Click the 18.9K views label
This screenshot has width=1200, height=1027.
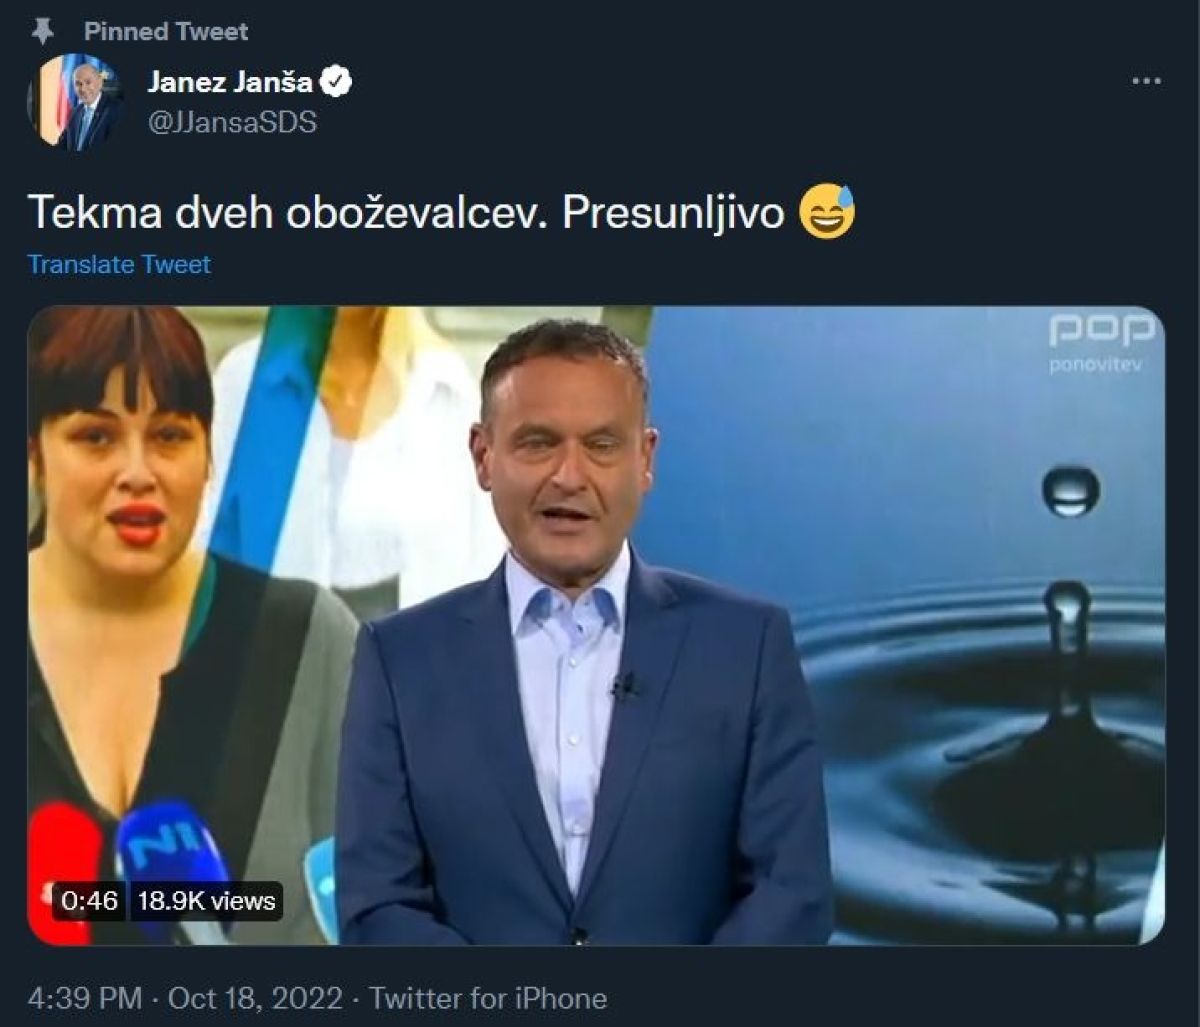pyautogui.click(x=206, y=900)
